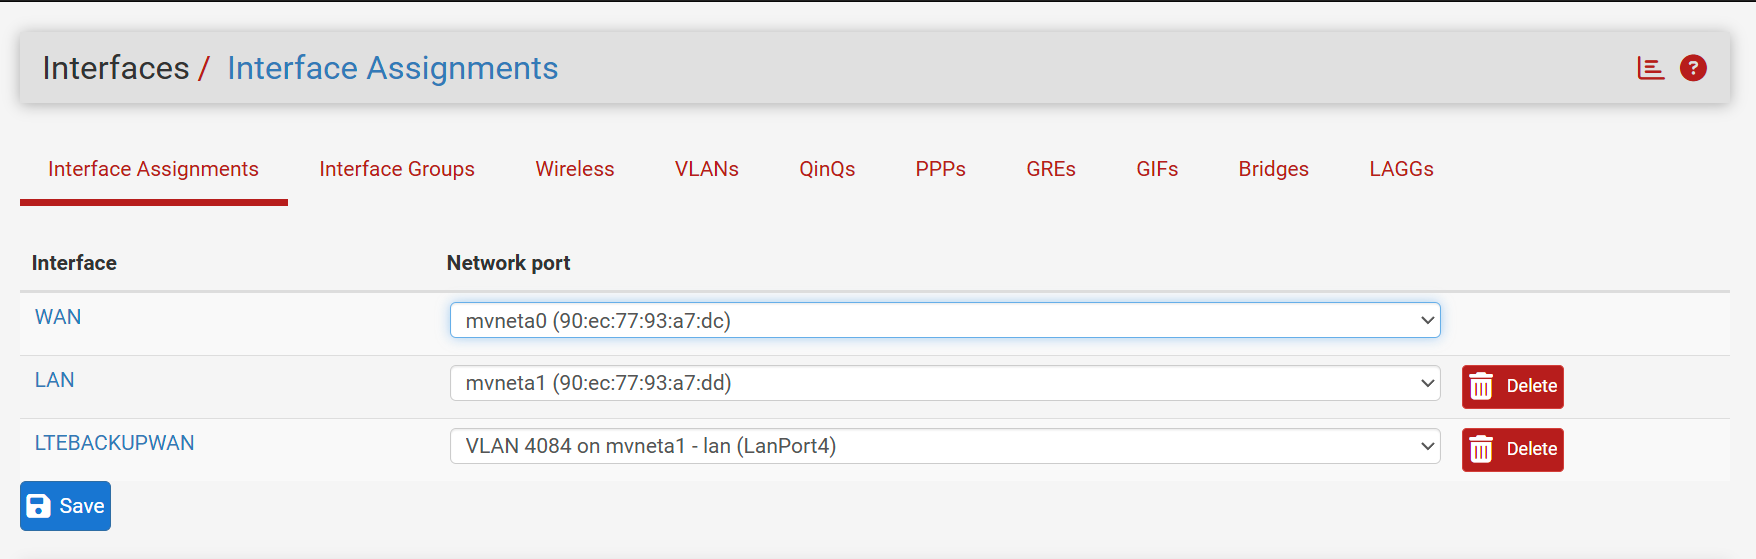Click trash icon in LAN Delete button
The height and width of the screenshot is (559, 1756).
click(x=1482, y=386)
